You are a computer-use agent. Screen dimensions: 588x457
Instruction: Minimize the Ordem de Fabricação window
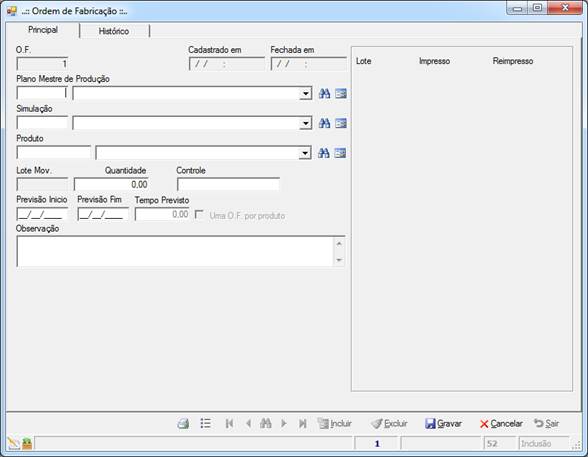click(x=518, y=8)
